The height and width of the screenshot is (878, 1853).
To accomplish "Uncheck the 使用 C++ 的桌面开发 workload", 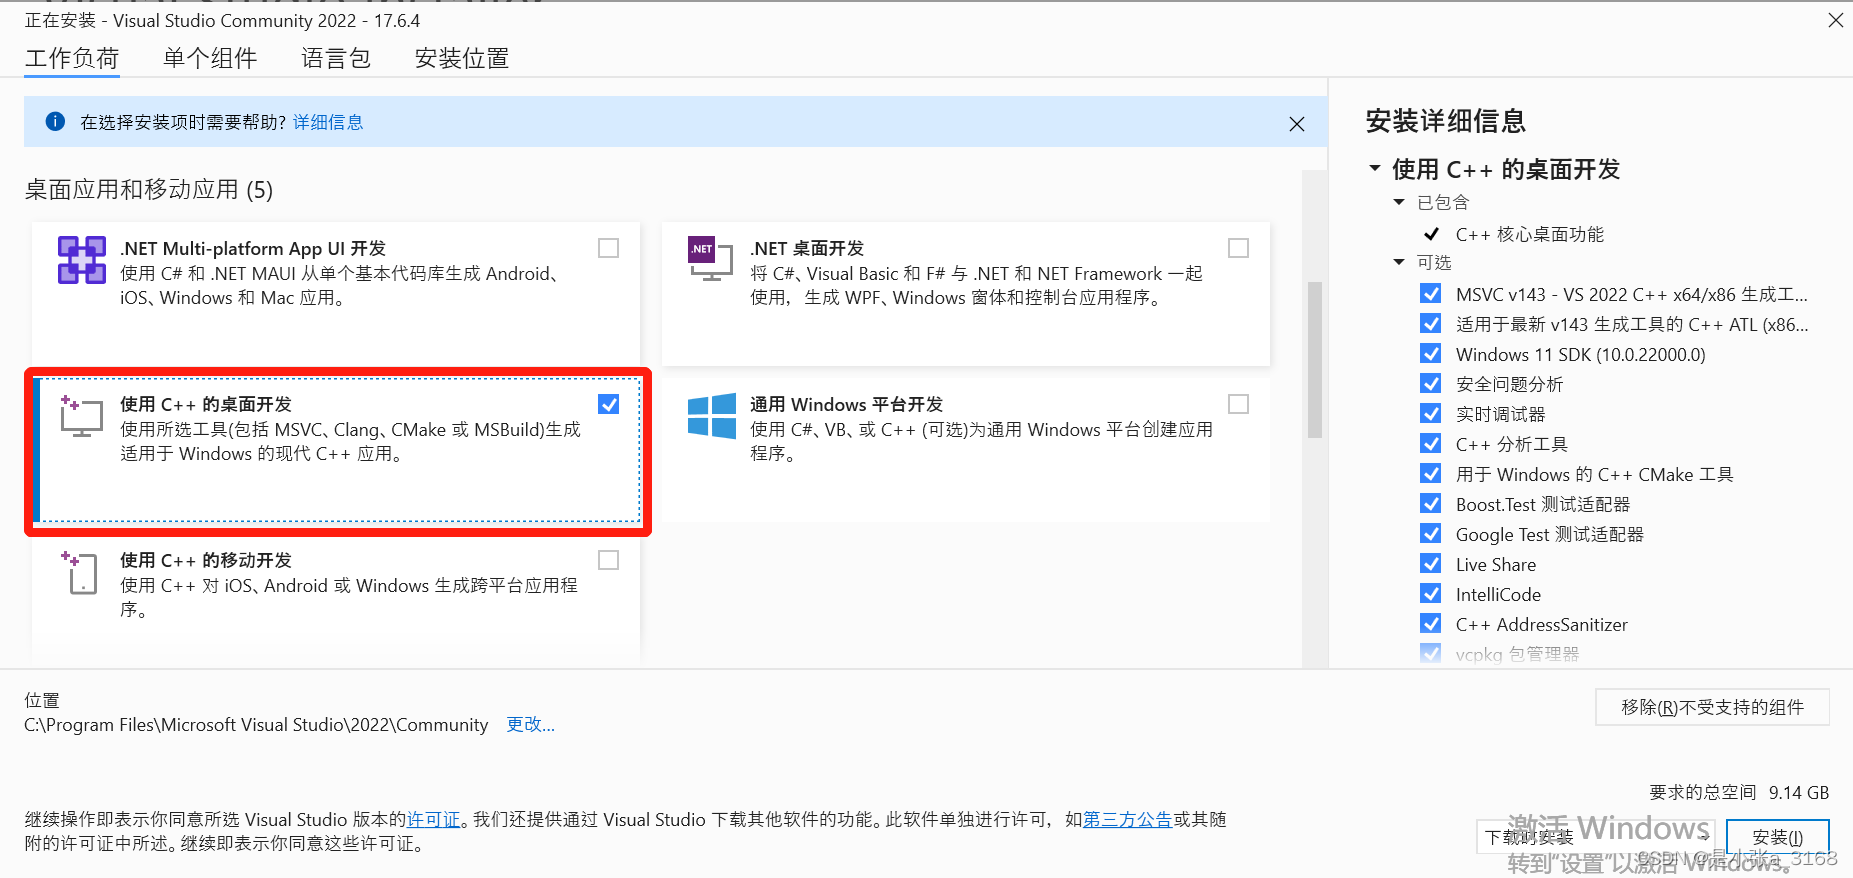I will [x=608, y=404].
